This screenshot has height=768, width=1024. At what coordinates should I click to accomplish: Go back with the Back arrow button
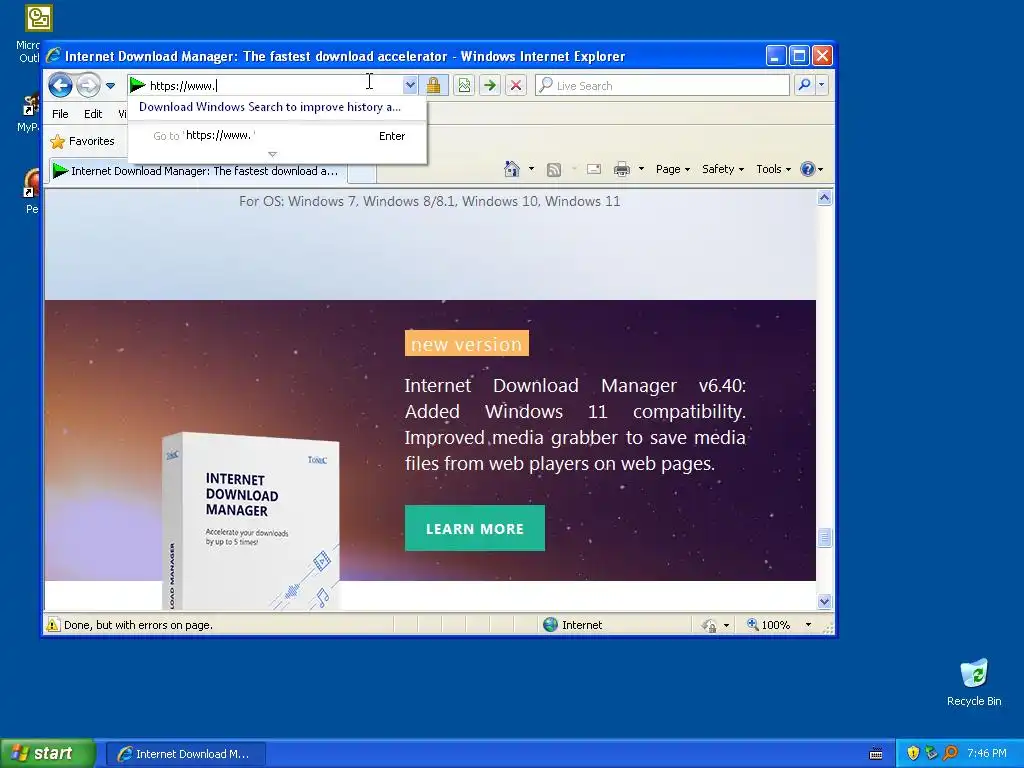click(x=60, y=85)
